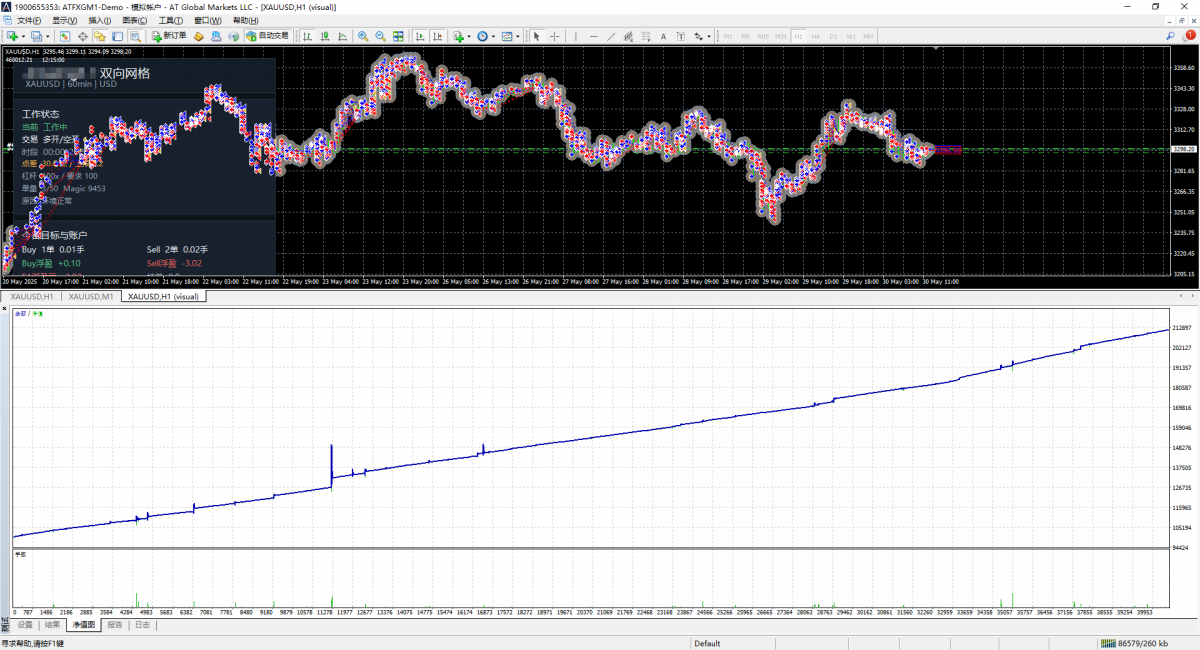Screen dimensions: 1200x650
Task: Click the zoom in magnifier icon
Action: (362, 36)
